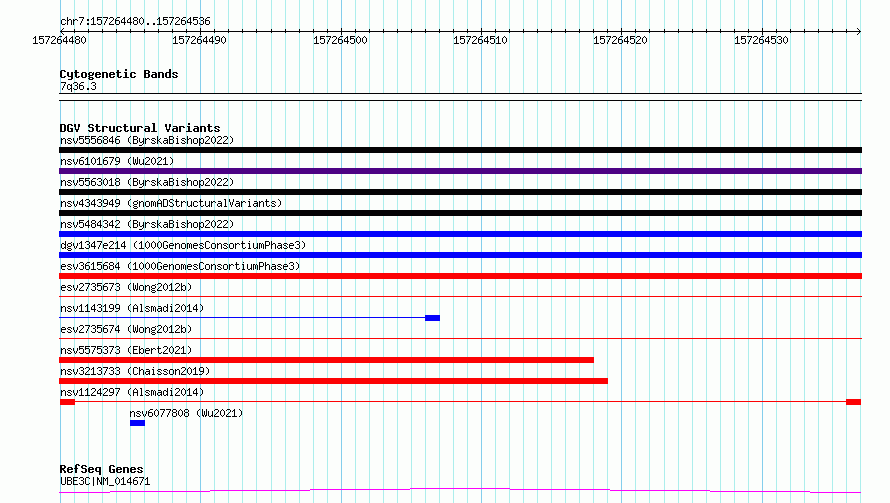
Task: Click the nsv5556846 (ByrskaBishop2022) label
Action: pyautogui.click(x=147, y=140)
